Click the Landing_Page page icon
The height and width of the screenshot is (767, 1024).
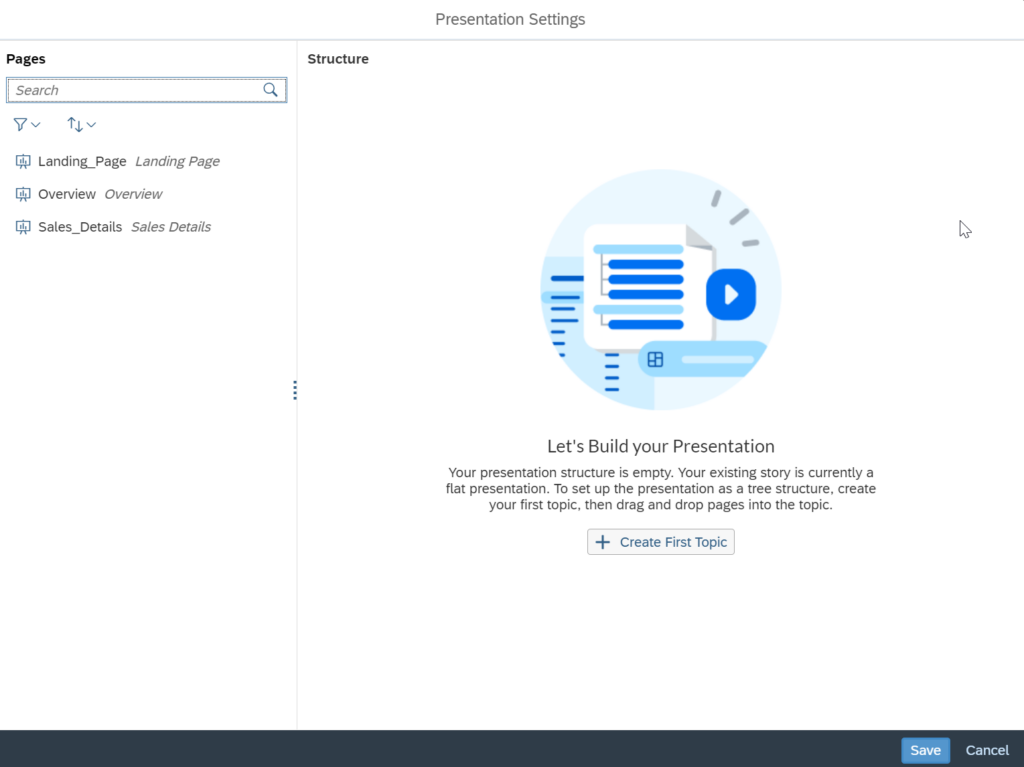[23, 161]
